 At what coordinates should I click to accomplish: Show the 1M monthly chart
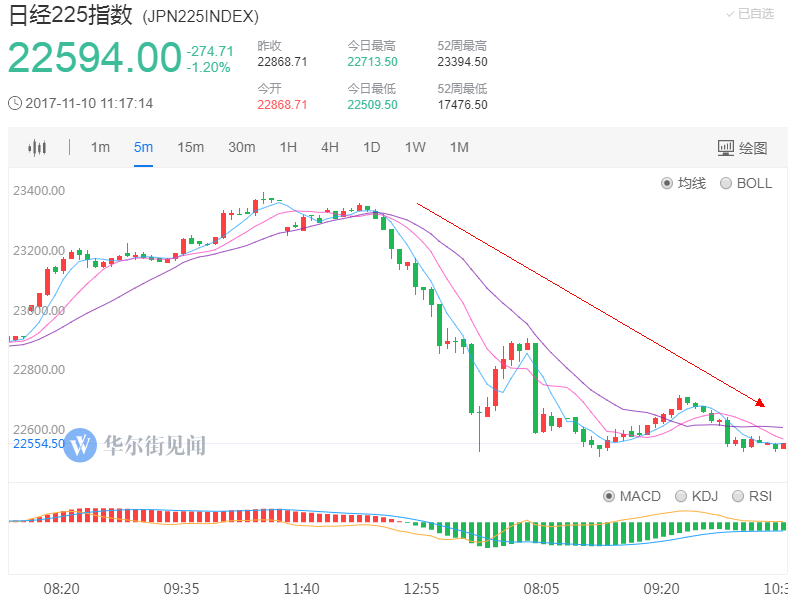click(459, 148)
